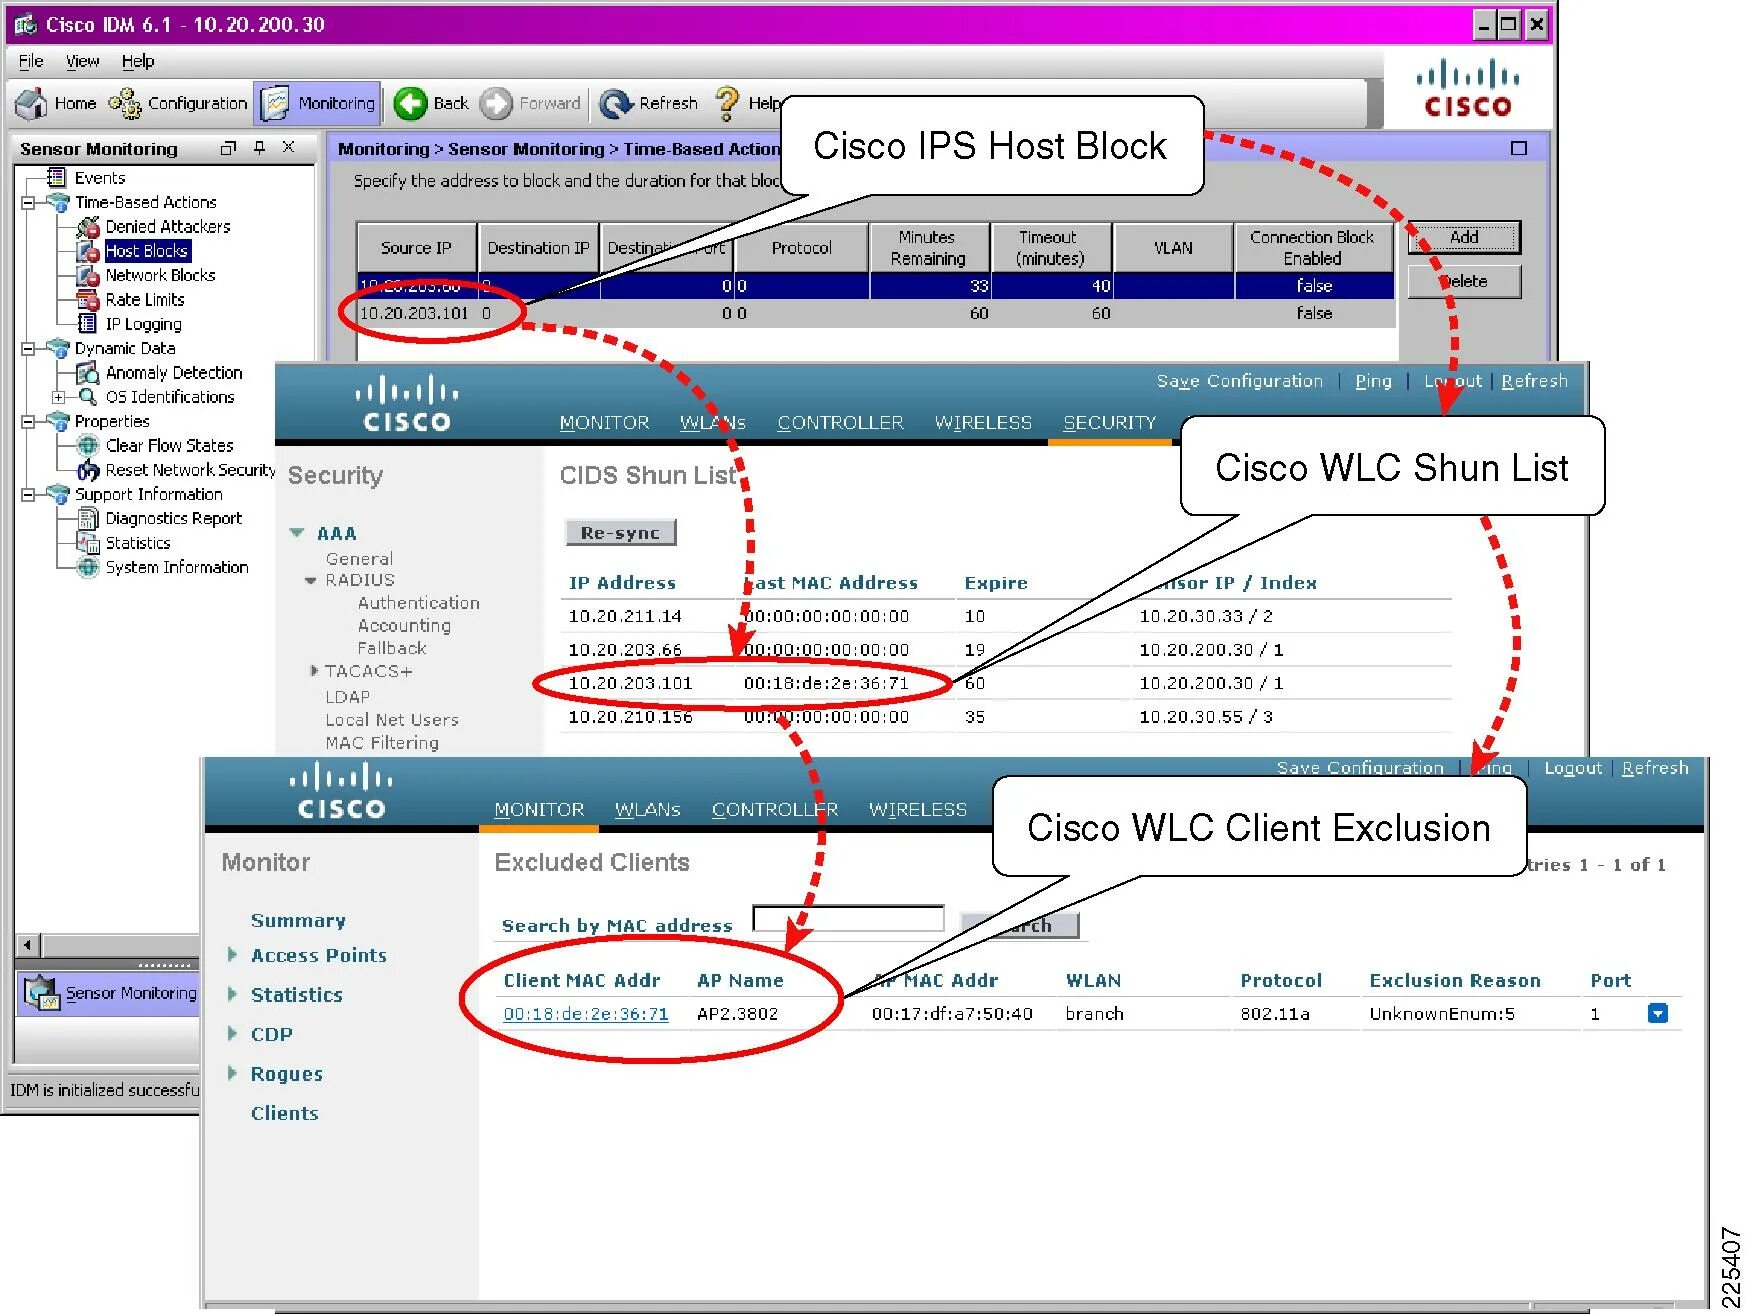
Task: Expand Access Points in Monitor sidebar
Action: click(x=232, y=955)
